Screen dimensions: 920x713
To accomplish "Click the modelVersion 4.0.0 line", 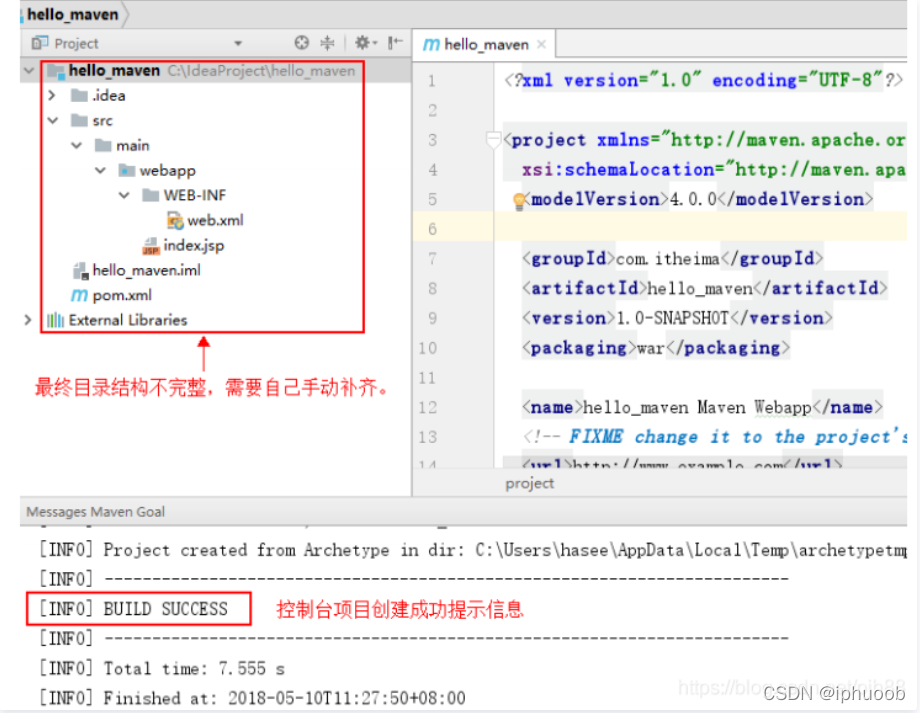I will [x=698, y=200].
